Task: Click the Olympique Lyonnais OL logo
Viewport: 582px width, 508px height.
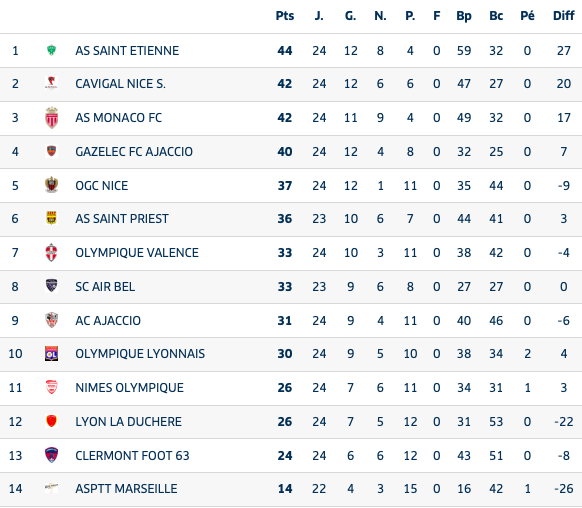Action: coord(52,354)
